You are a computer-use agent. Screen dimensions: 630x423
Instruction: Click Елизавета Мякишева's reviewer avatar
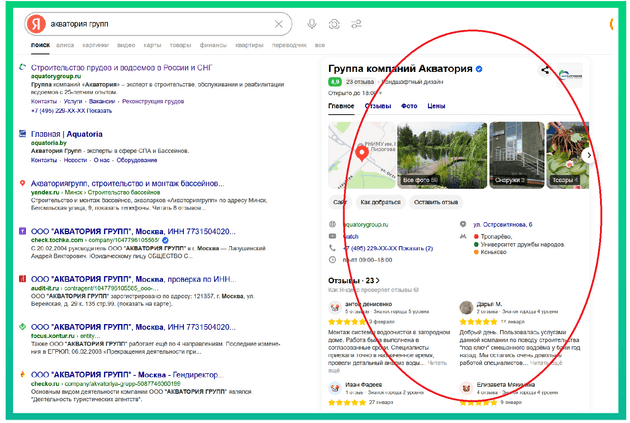[x=466, y=388]
